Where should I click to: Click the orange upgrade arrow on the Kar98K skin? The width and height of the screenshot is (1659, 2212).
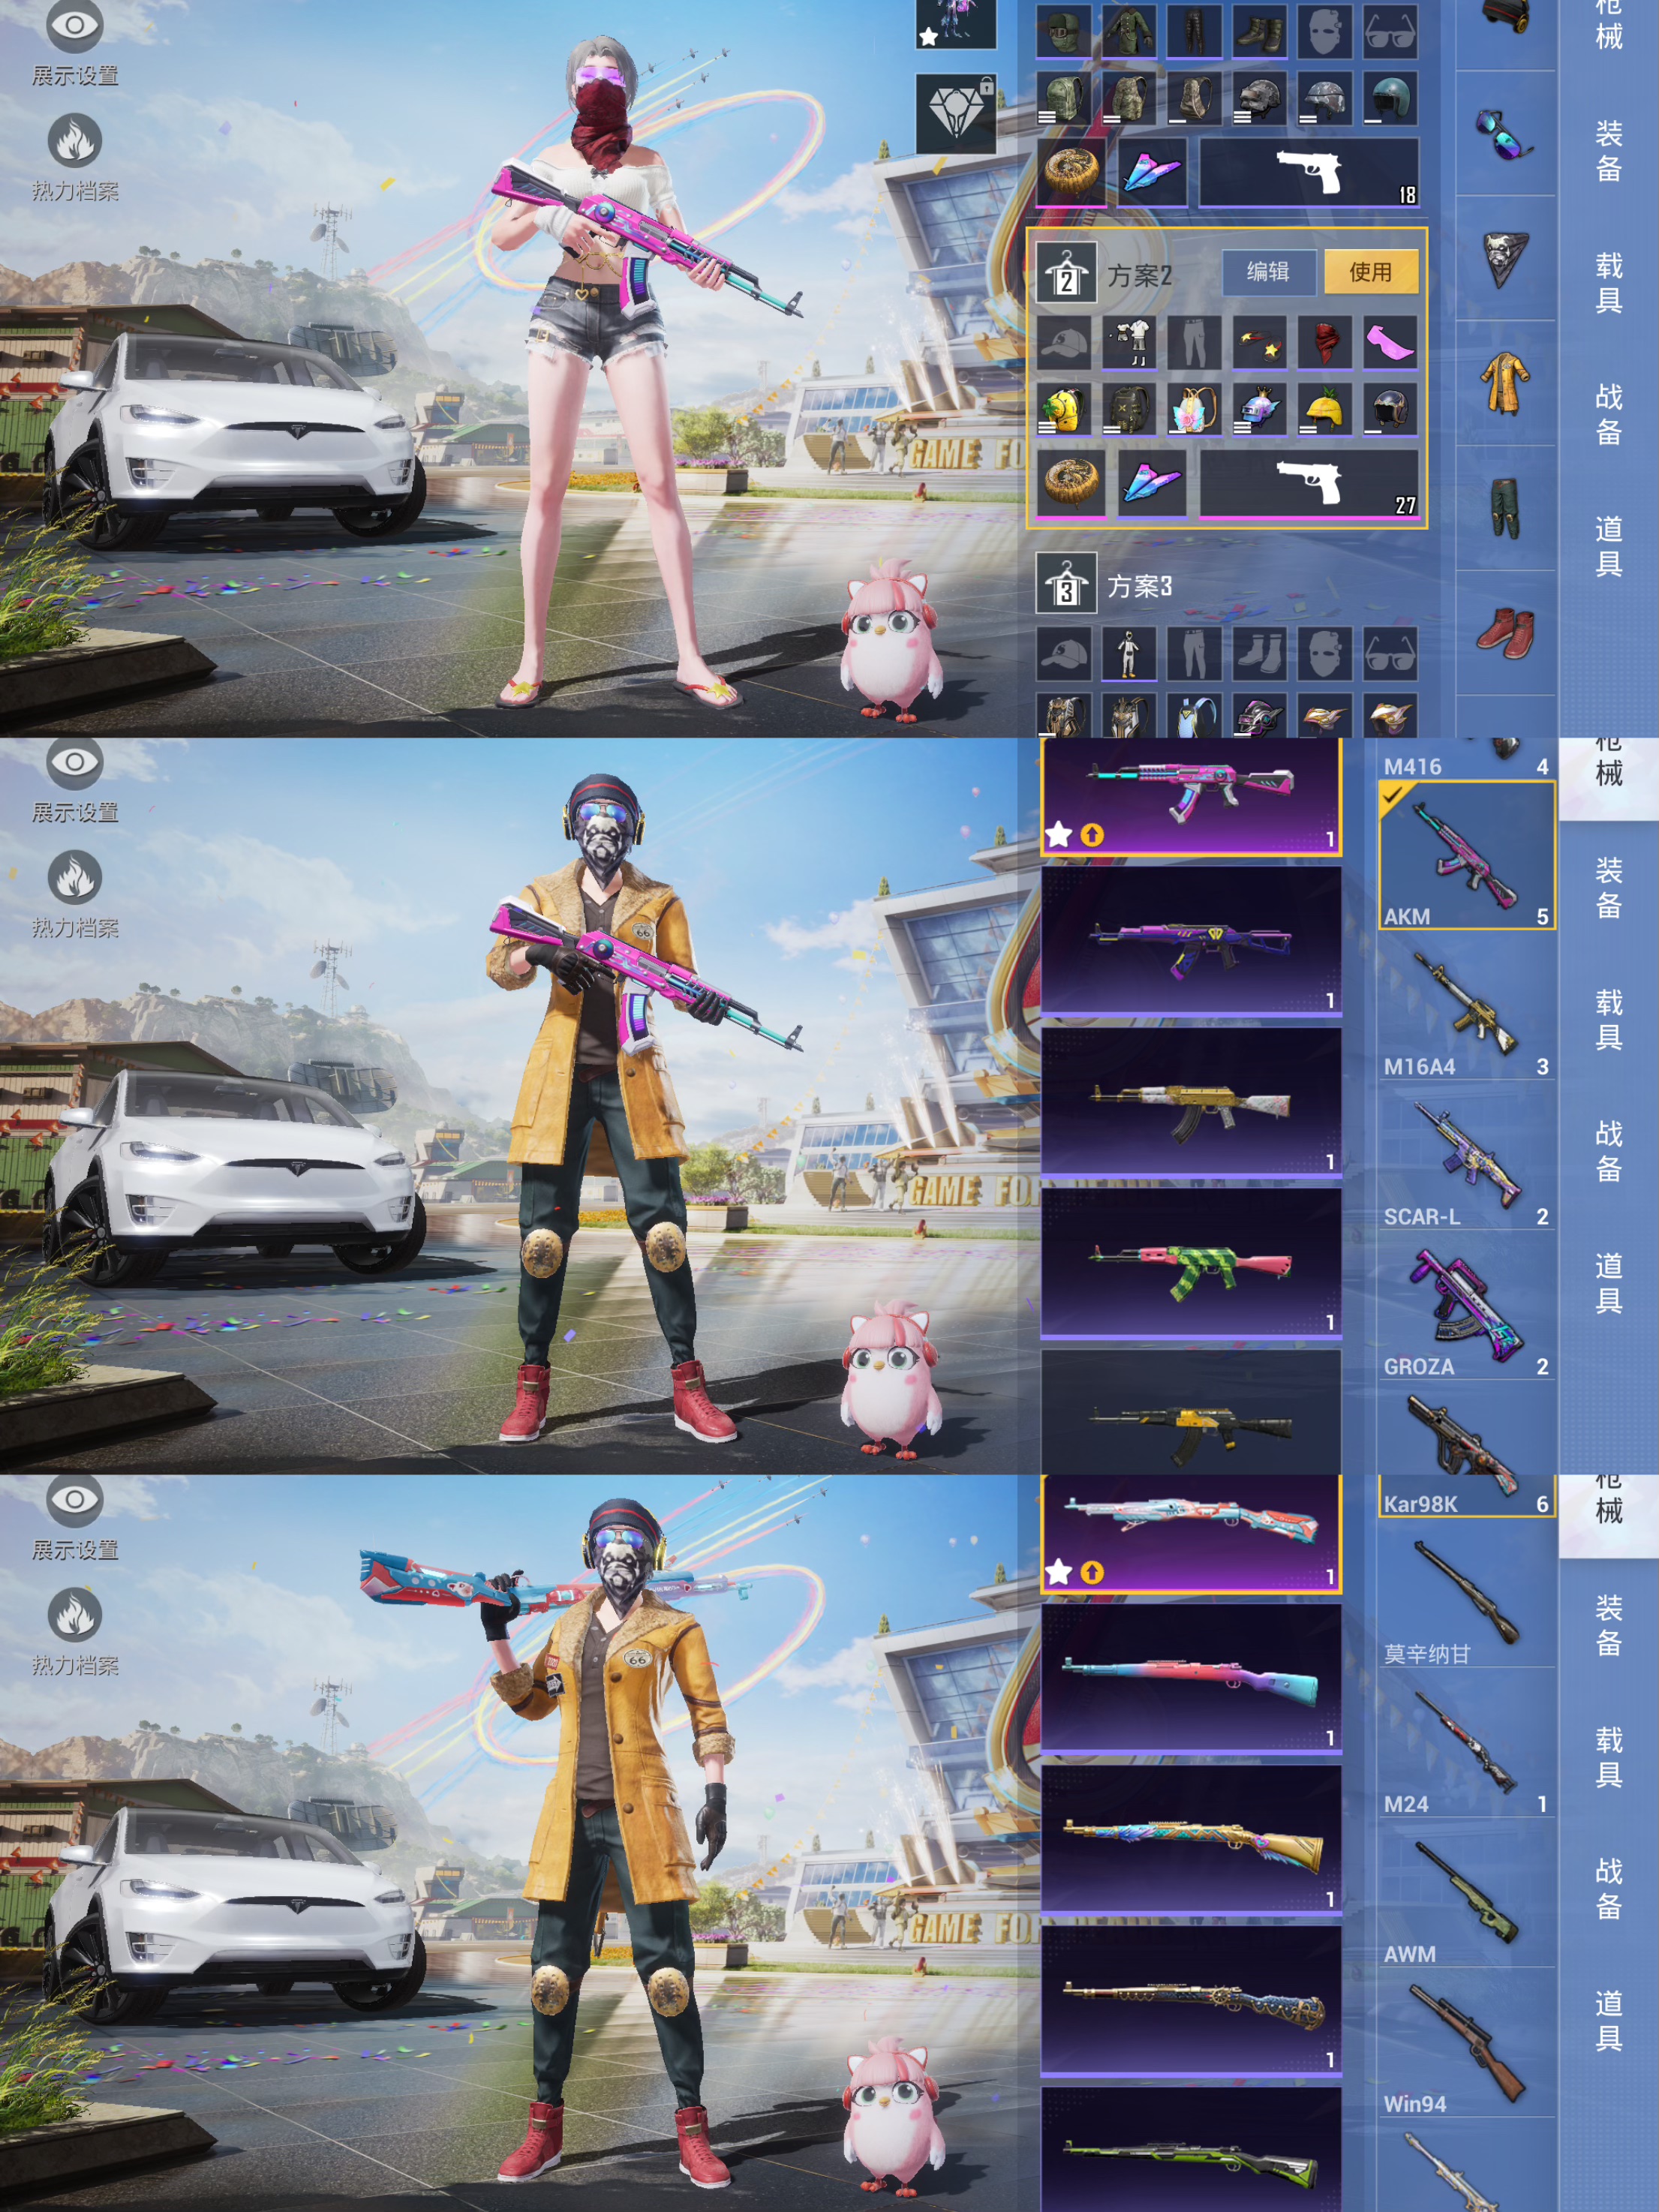1092,1572
